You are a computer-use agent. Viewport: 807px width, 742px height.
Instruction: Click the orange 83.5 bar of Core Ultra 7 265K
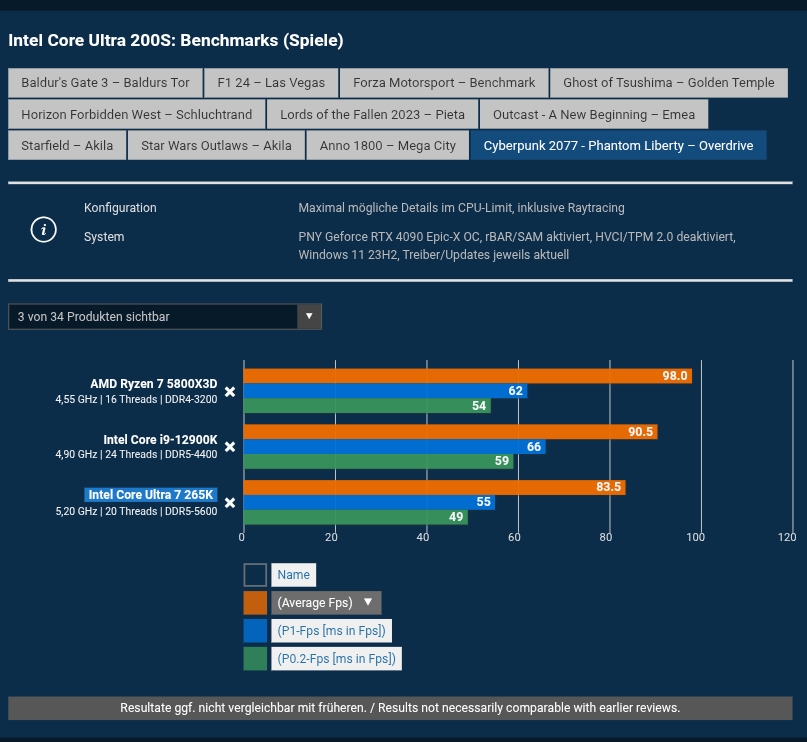click(434, 487)
